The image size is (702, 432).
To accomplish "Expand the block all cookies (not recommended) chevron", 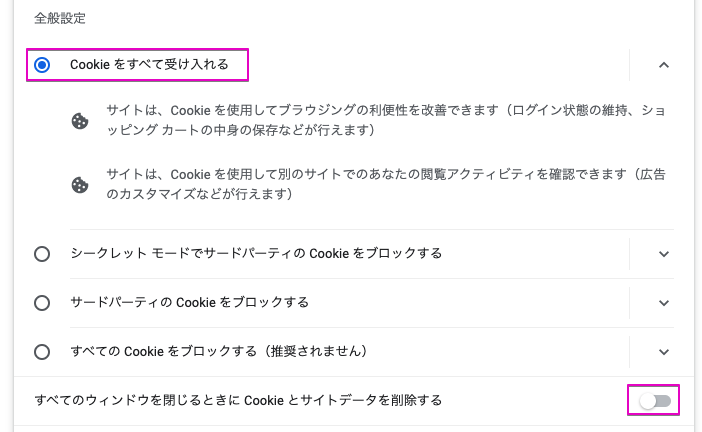I will tap(664, 351).
